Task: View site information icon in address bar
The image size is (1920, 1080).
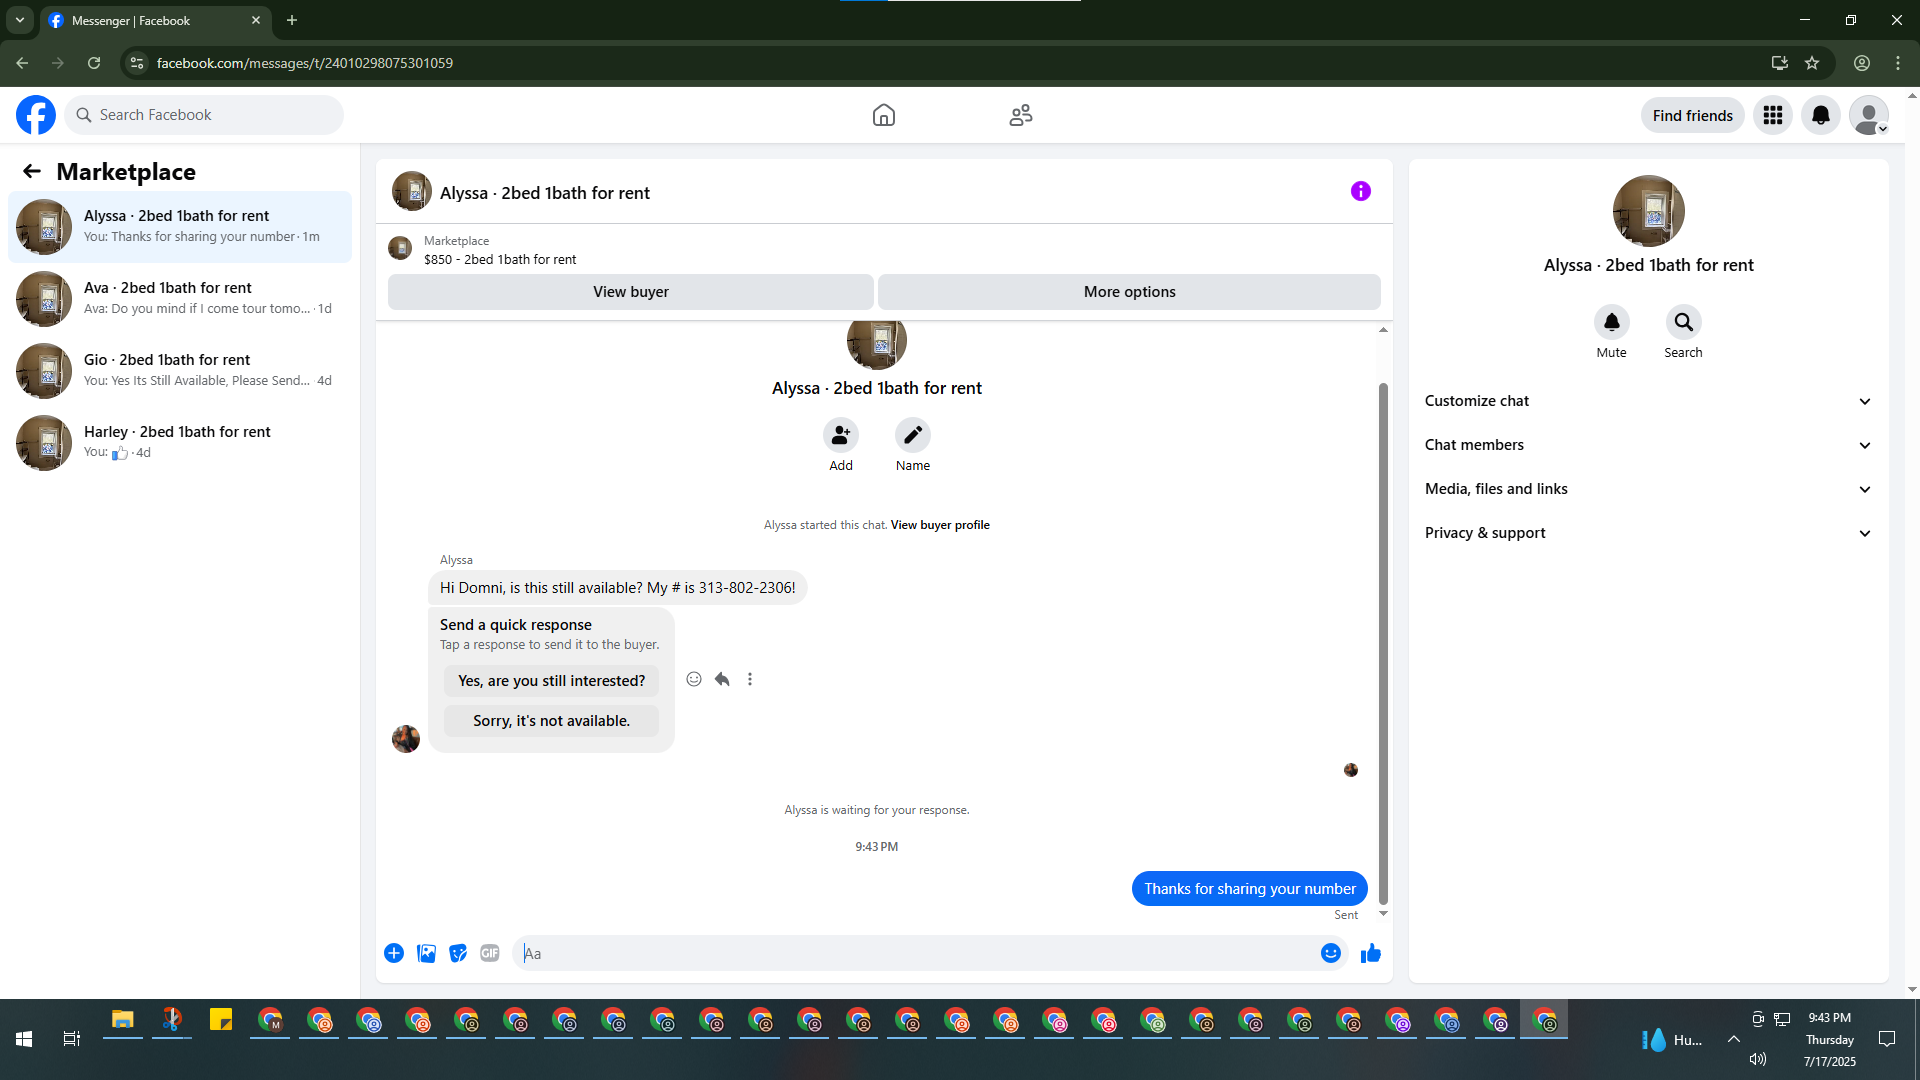Action: (x=137, y=63)
